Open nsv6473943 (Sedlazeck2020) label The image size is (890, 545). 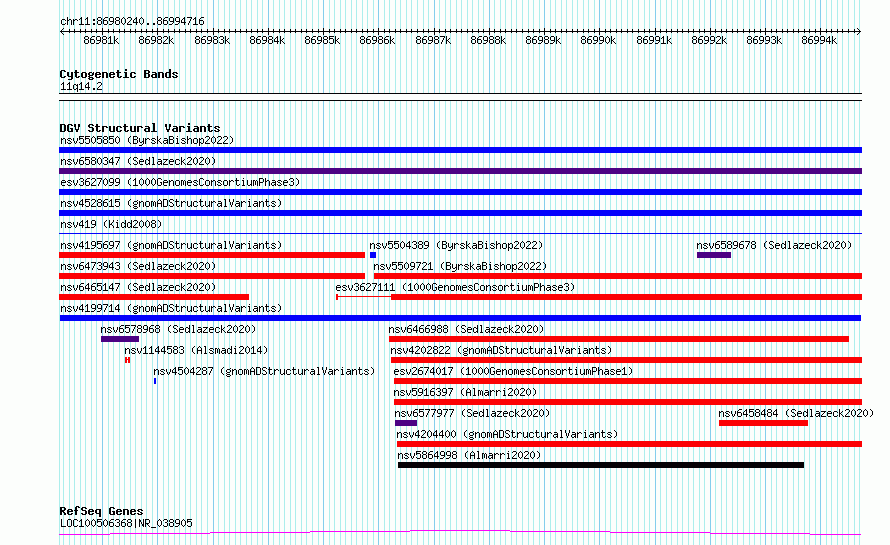pos(138,266)
